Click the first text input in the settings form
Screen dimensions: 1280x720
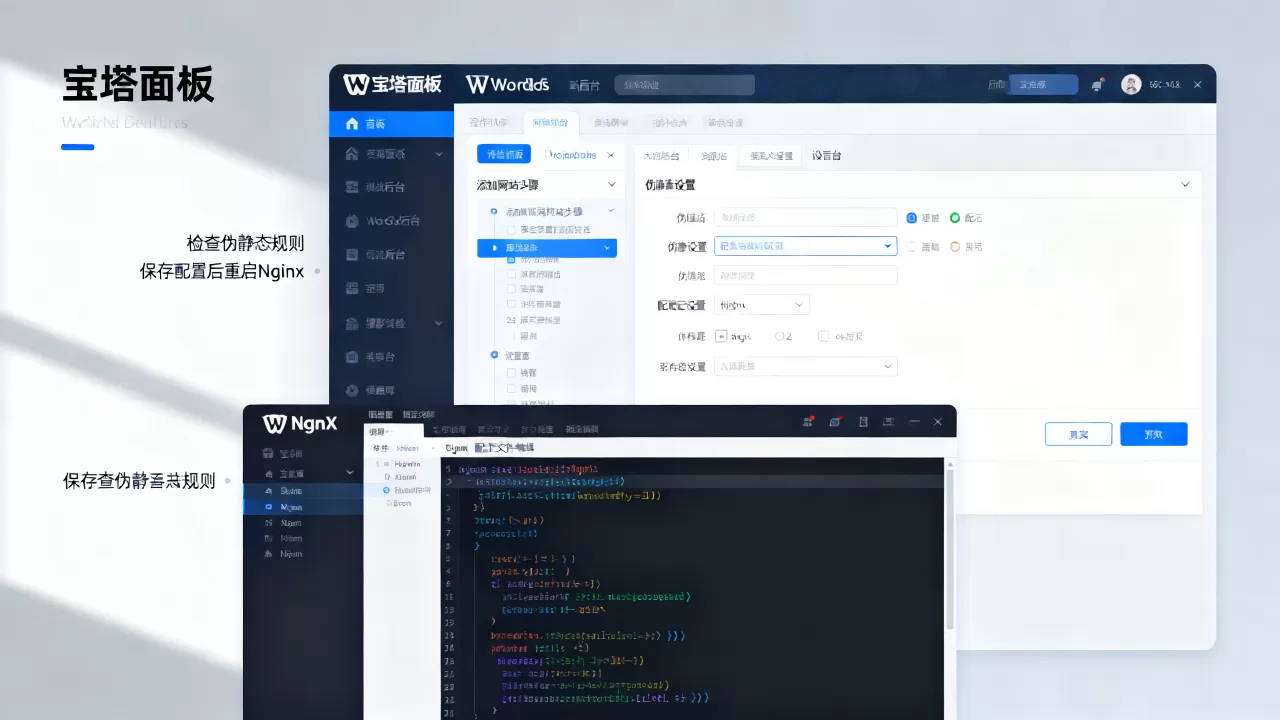point(805,217)
